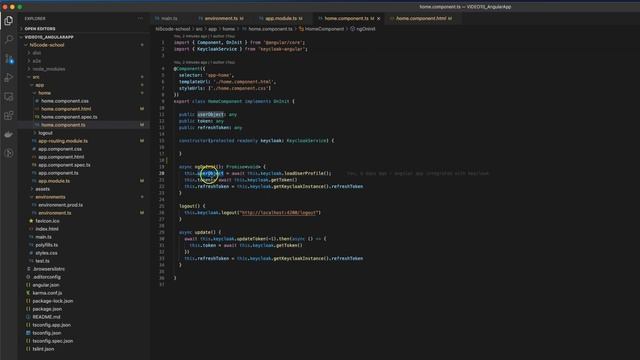The height and width of the screenshot is (360, 640).
Task: Open the Docker view in activity bar
Action: pos(9,134)
